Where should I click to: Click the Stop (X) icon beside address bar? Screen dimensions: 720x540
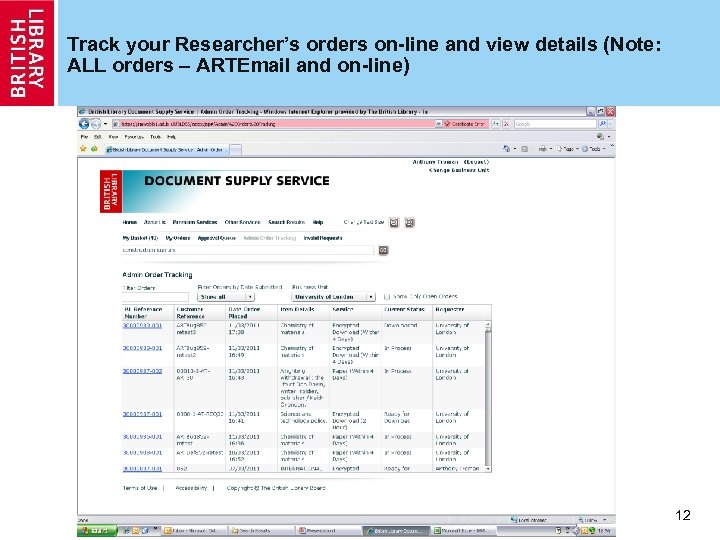coord(506,124)
